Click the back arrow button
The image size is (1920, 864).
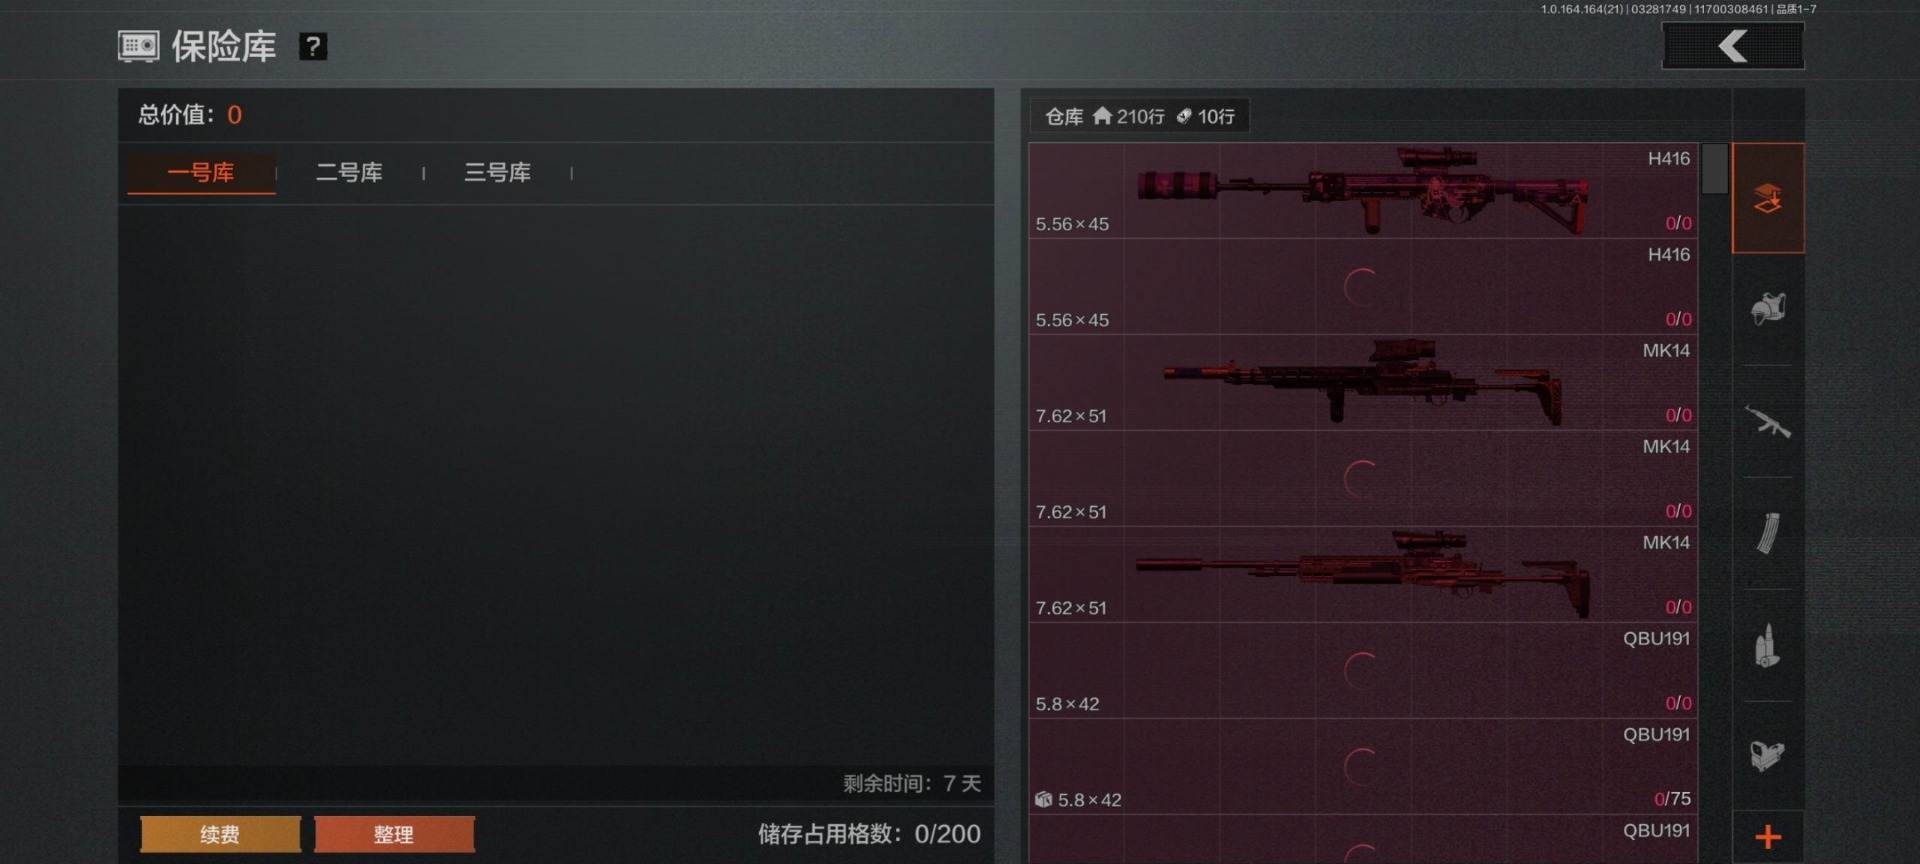coord(1733,46)
